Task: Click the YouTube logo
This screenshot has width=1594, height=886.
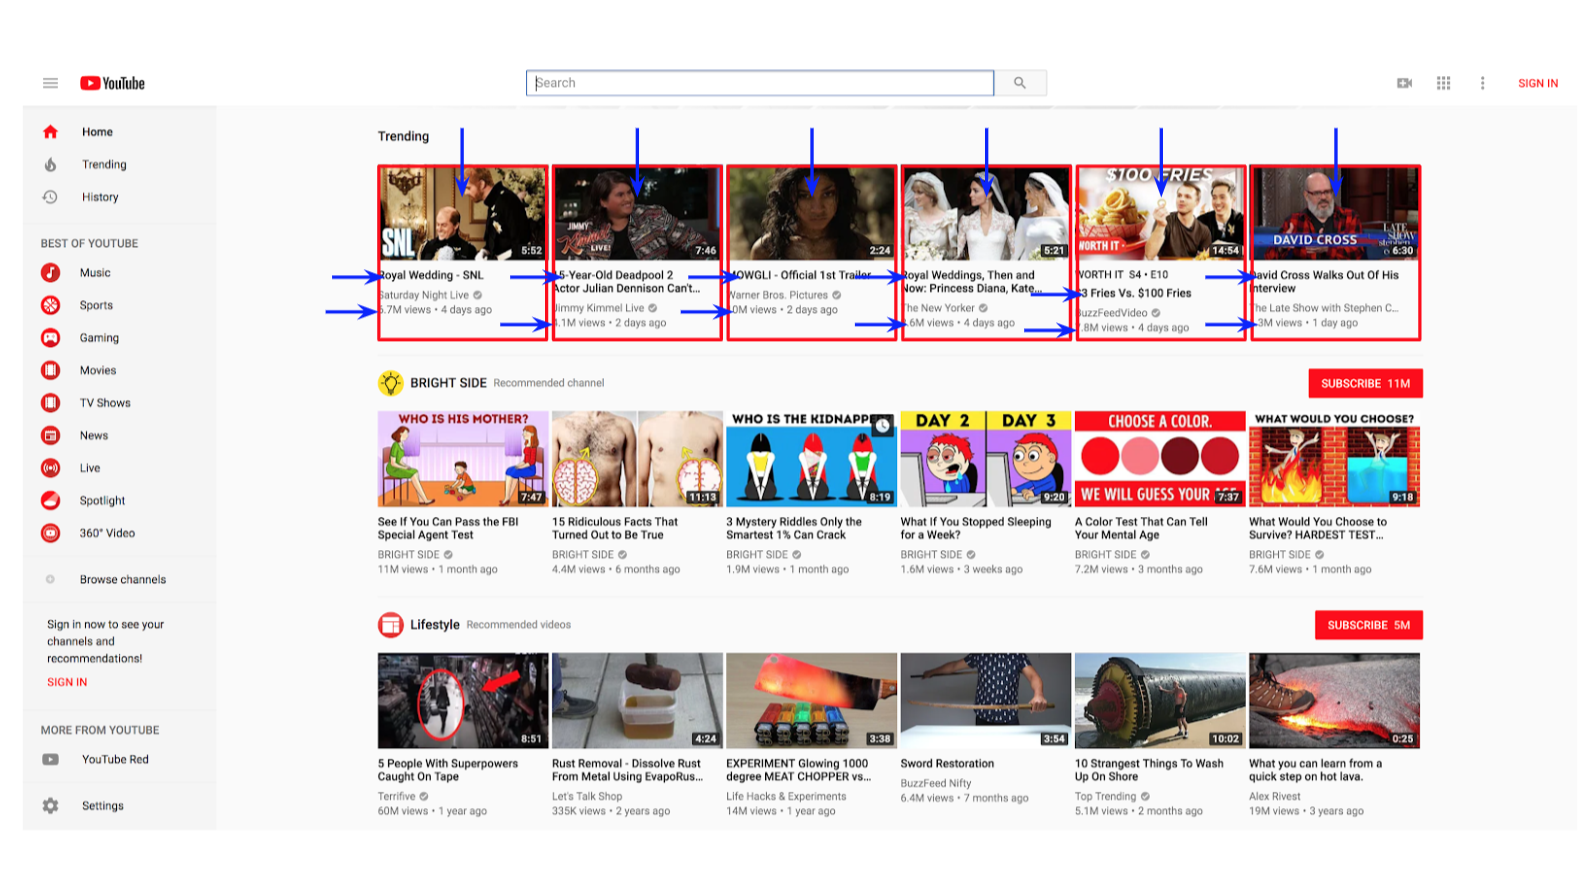Action: [113, 83]
